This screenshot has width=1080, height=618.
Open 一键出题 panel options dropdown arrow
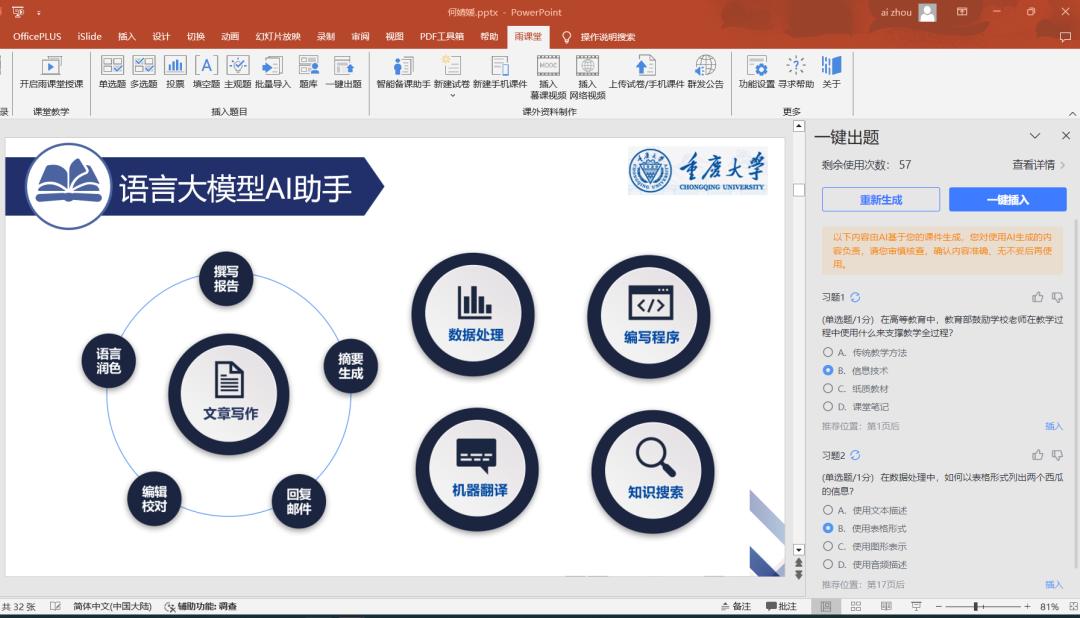(x=1035, y=136)
